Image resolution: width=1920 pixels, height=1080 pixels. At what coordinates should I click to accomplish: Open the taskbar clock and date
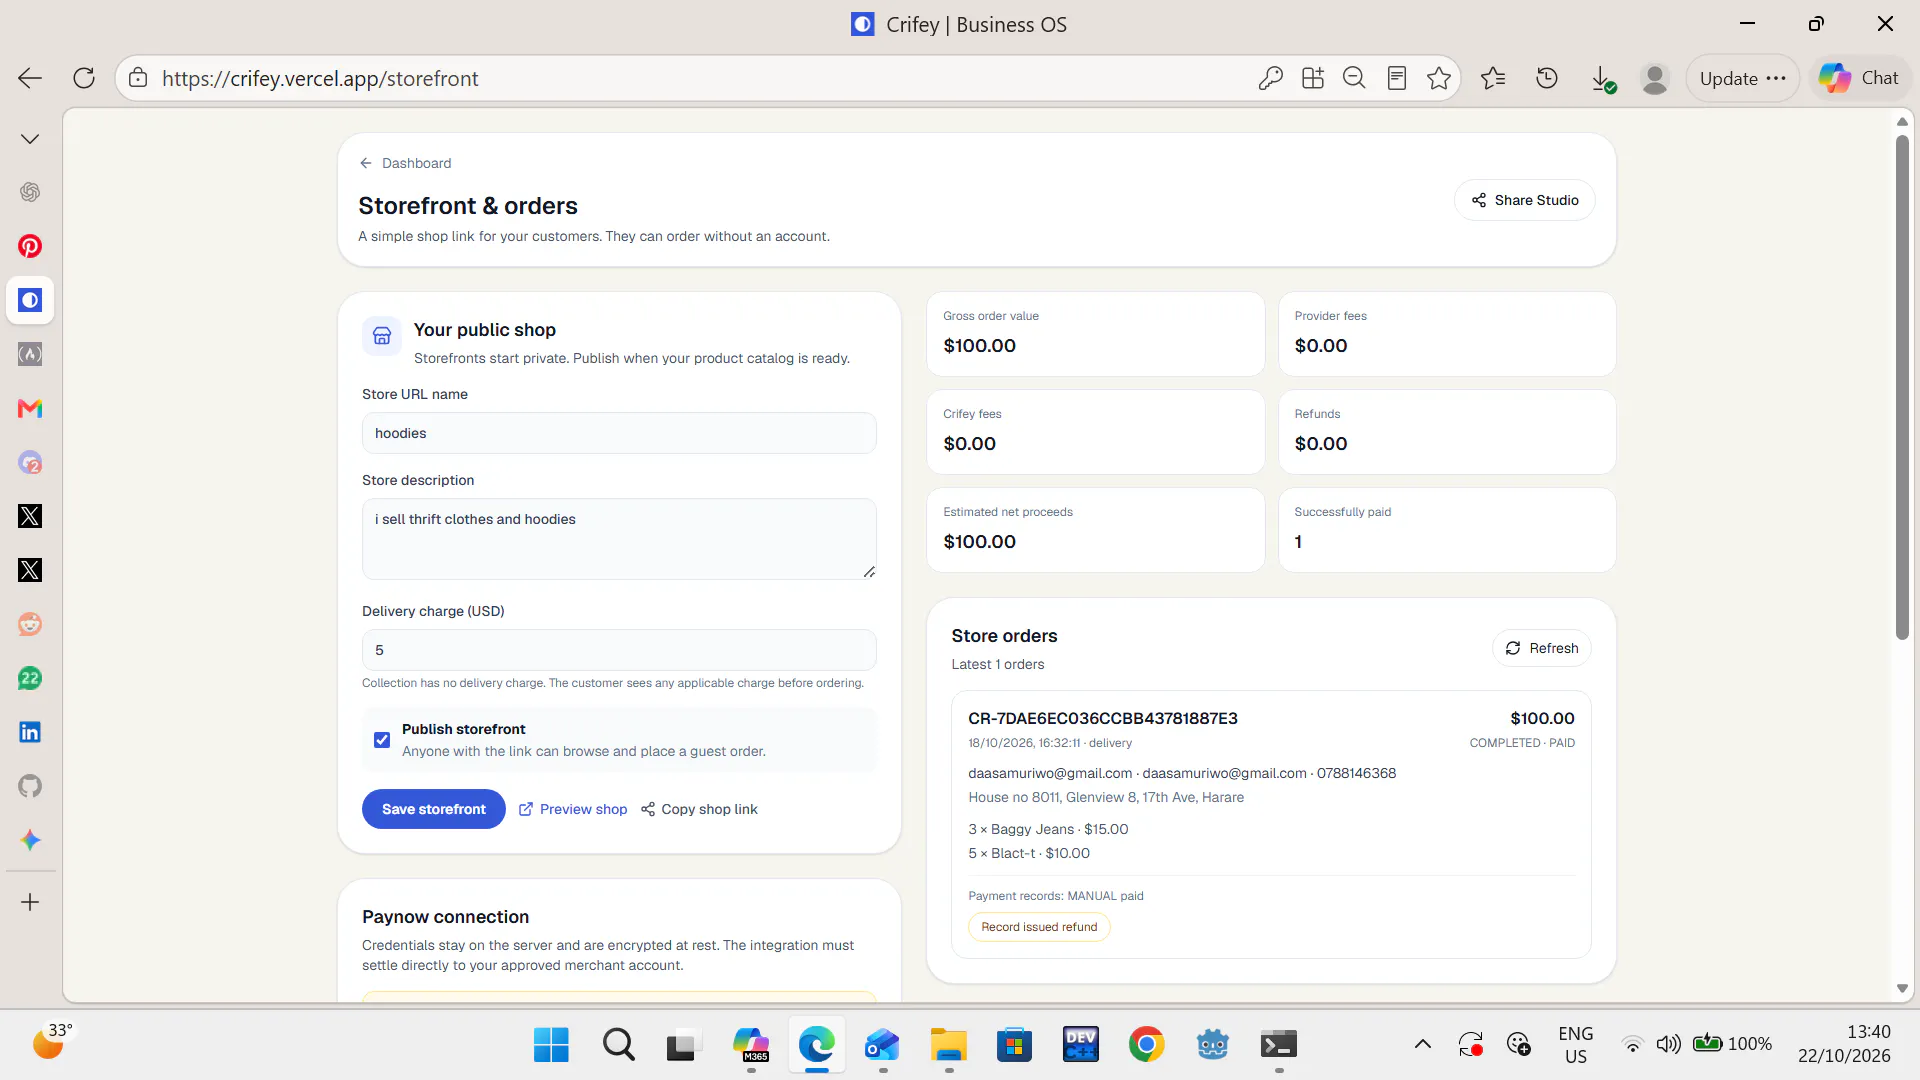tap(1844, 1044)
